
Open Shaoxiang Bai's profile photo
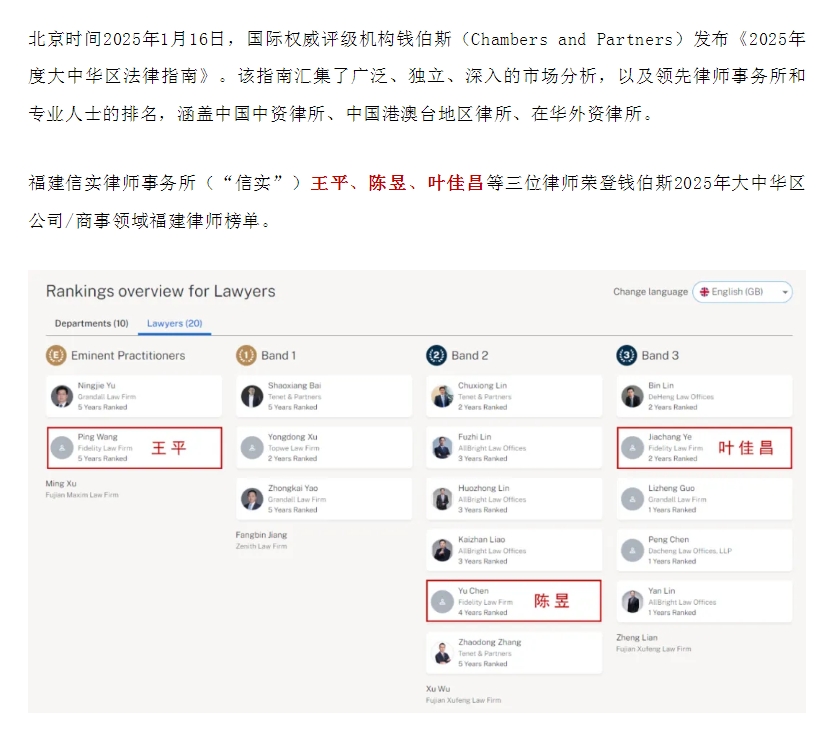point(252,396)
